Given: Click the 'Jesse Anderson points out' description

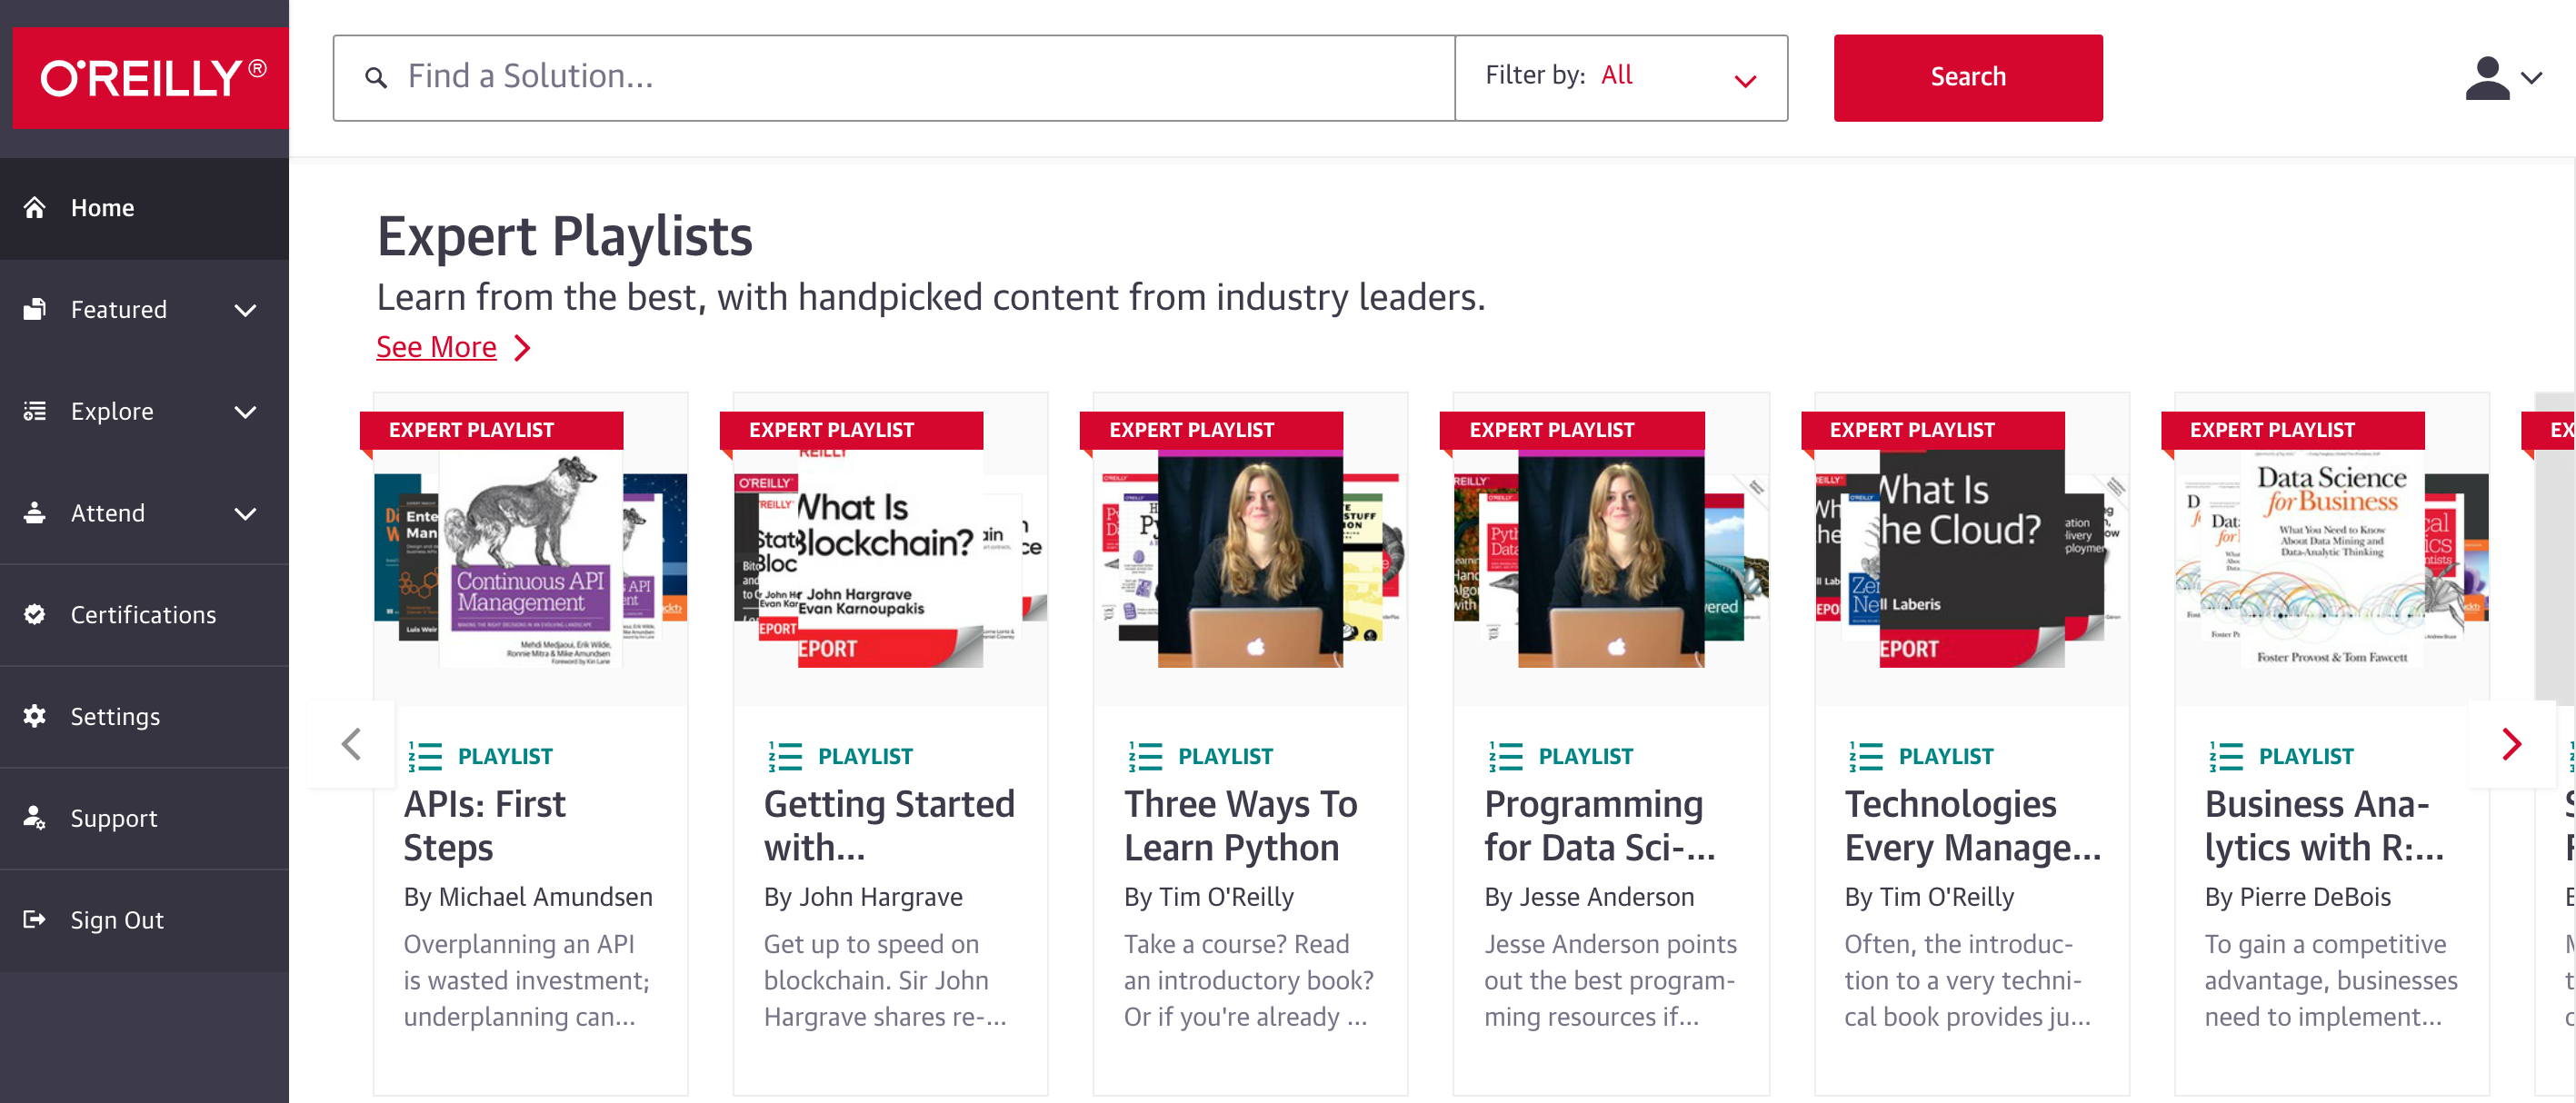Looking at the screenshot, I should point(1610,980).
